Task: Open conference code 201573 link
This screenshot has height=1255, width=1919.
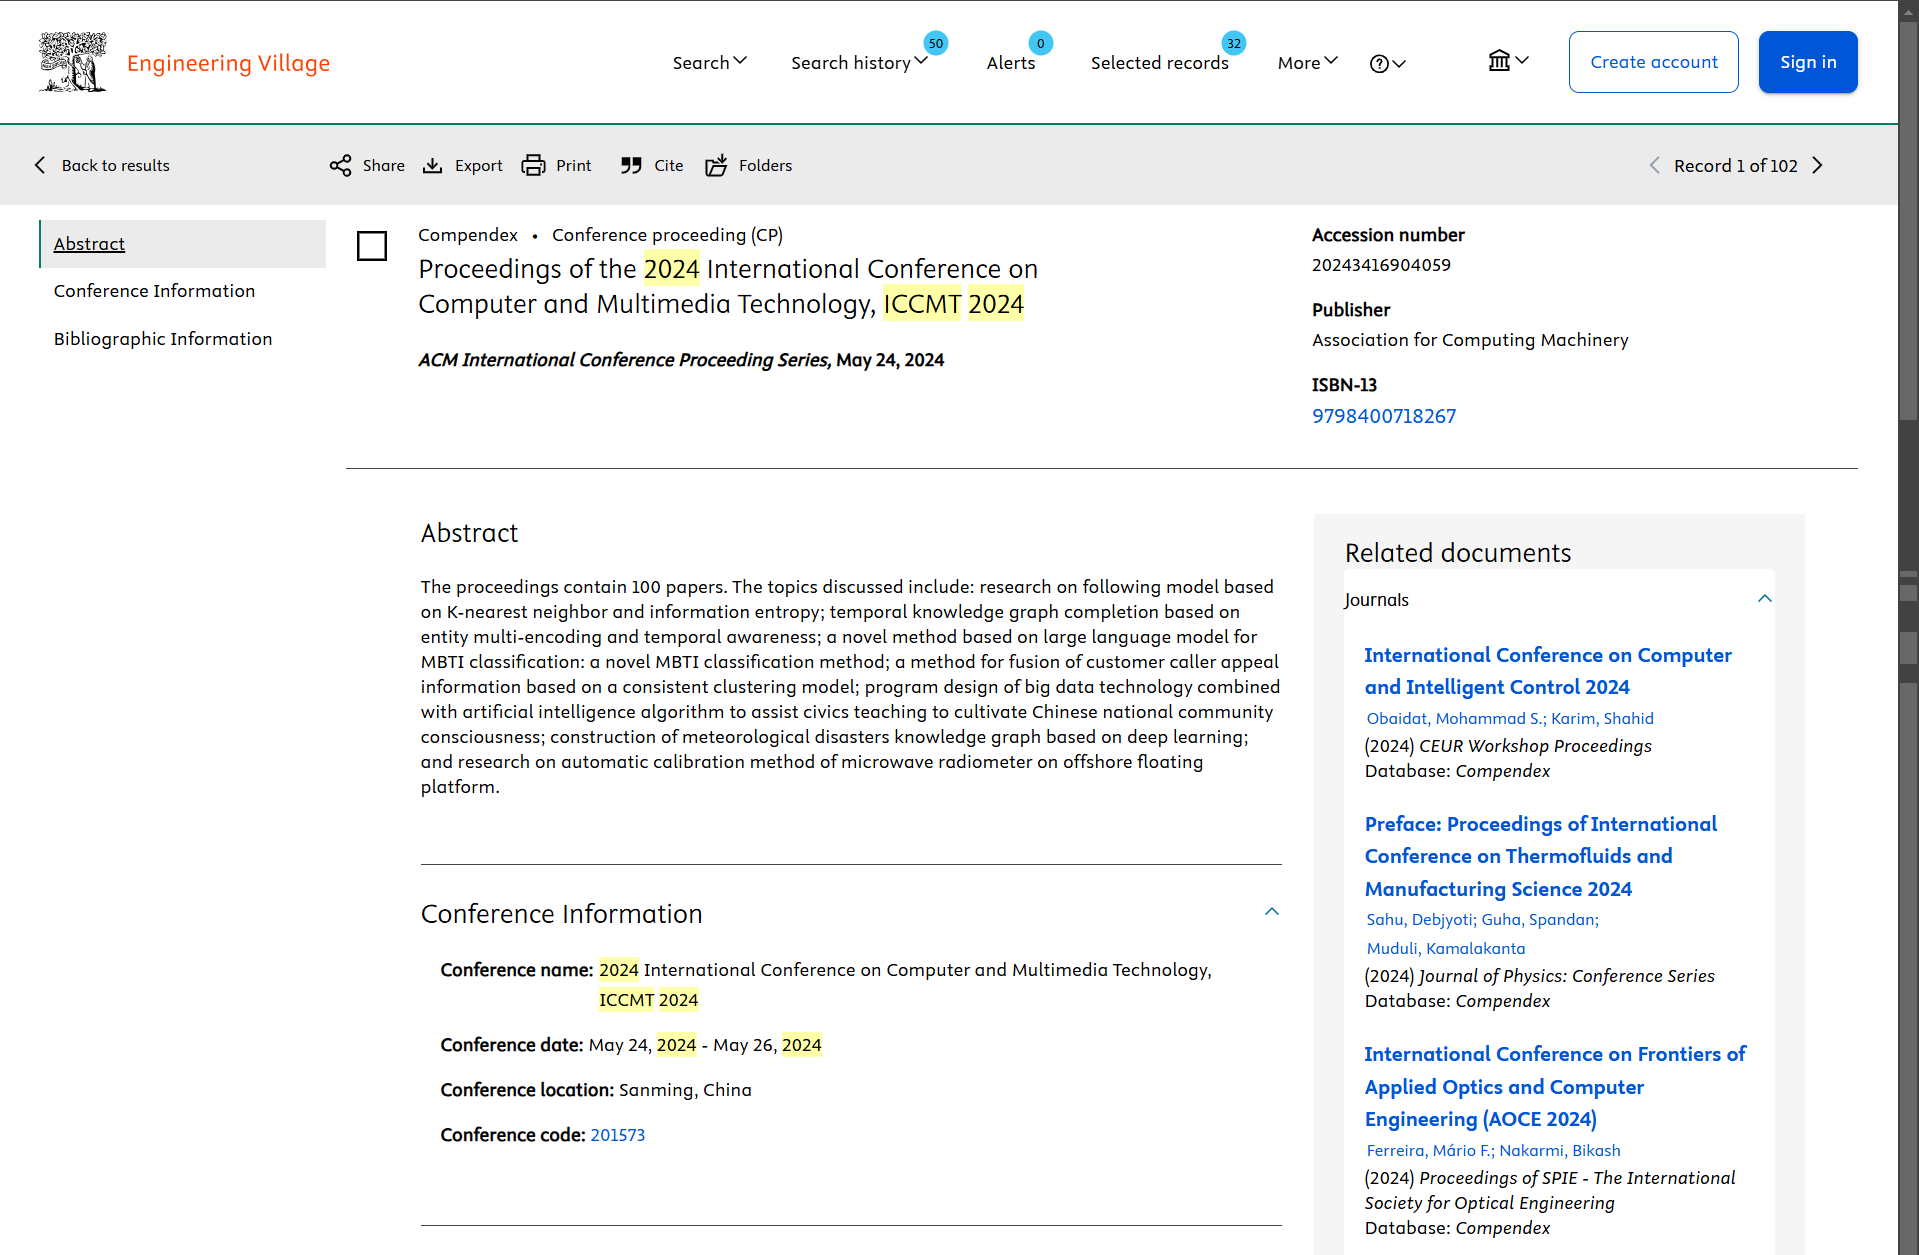Action: 617,1135
